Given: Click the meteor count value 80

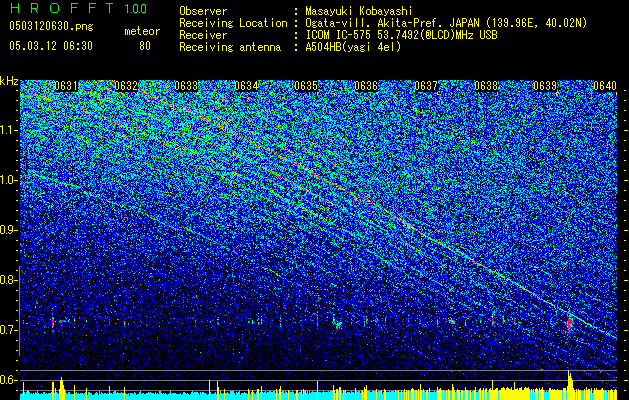Looking at the screenshot, I should (x=145, y=46).
